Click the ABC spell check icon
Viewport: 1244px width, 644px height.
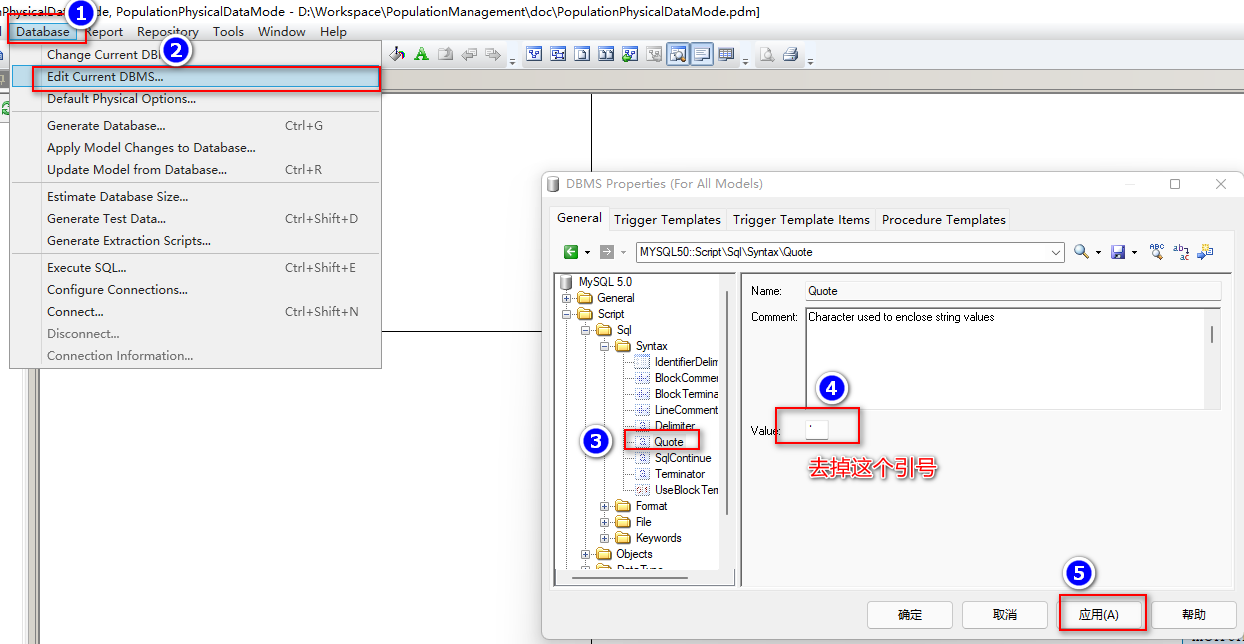click(1157, 252)
